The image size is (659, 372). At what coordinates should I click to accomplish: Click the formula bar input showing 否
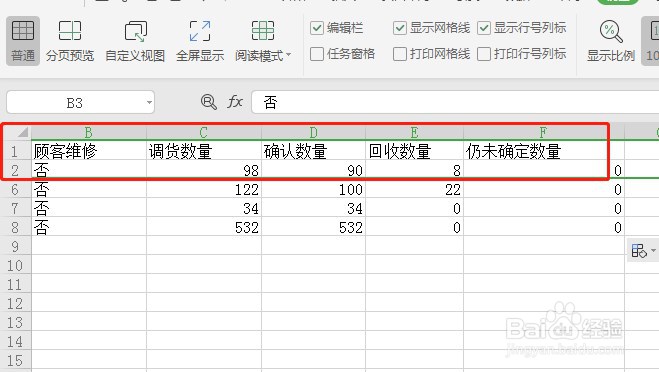(455, 102)
